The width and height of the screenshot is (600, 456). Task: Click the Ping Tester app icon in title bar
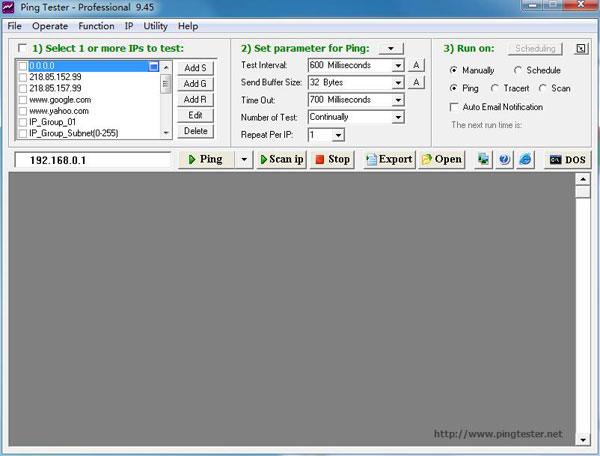8,7
